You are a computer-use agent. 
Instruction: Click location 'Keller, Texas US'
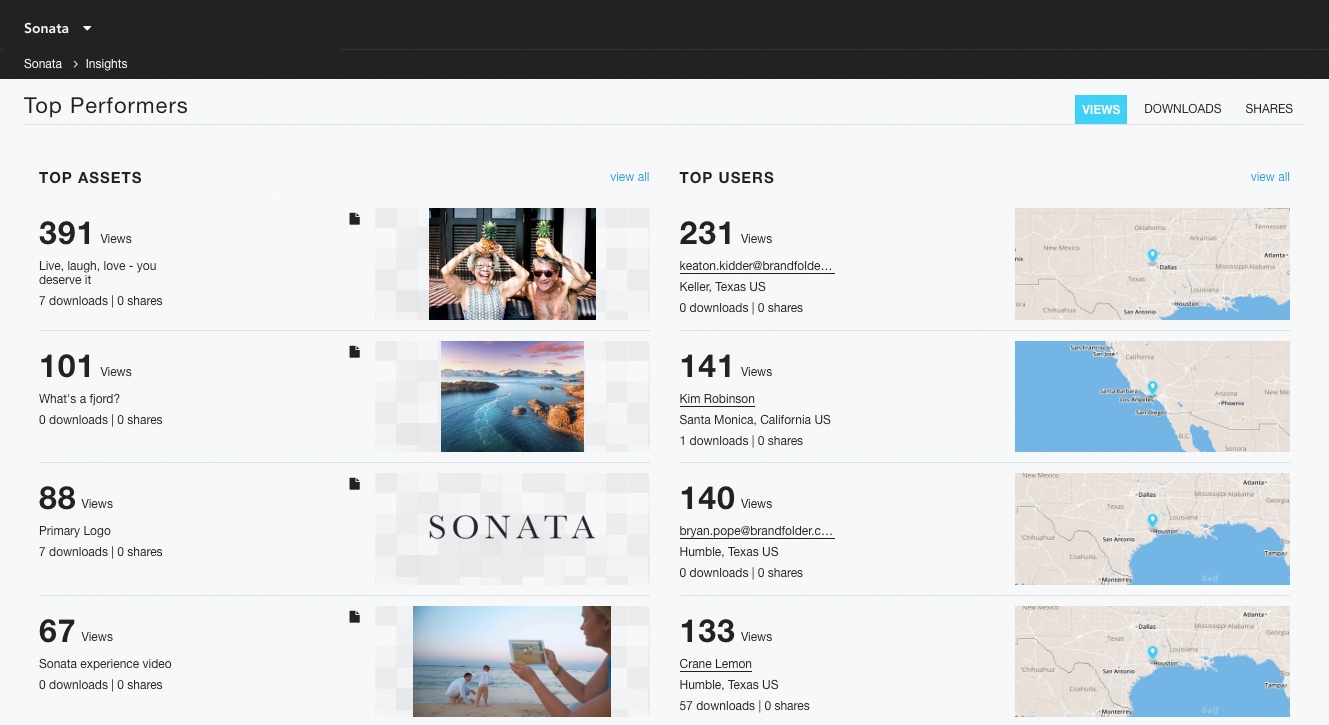pos(723,287)
